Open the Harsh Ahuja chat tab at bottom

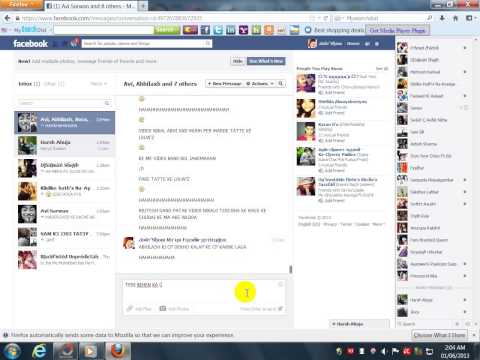point(360,324)
